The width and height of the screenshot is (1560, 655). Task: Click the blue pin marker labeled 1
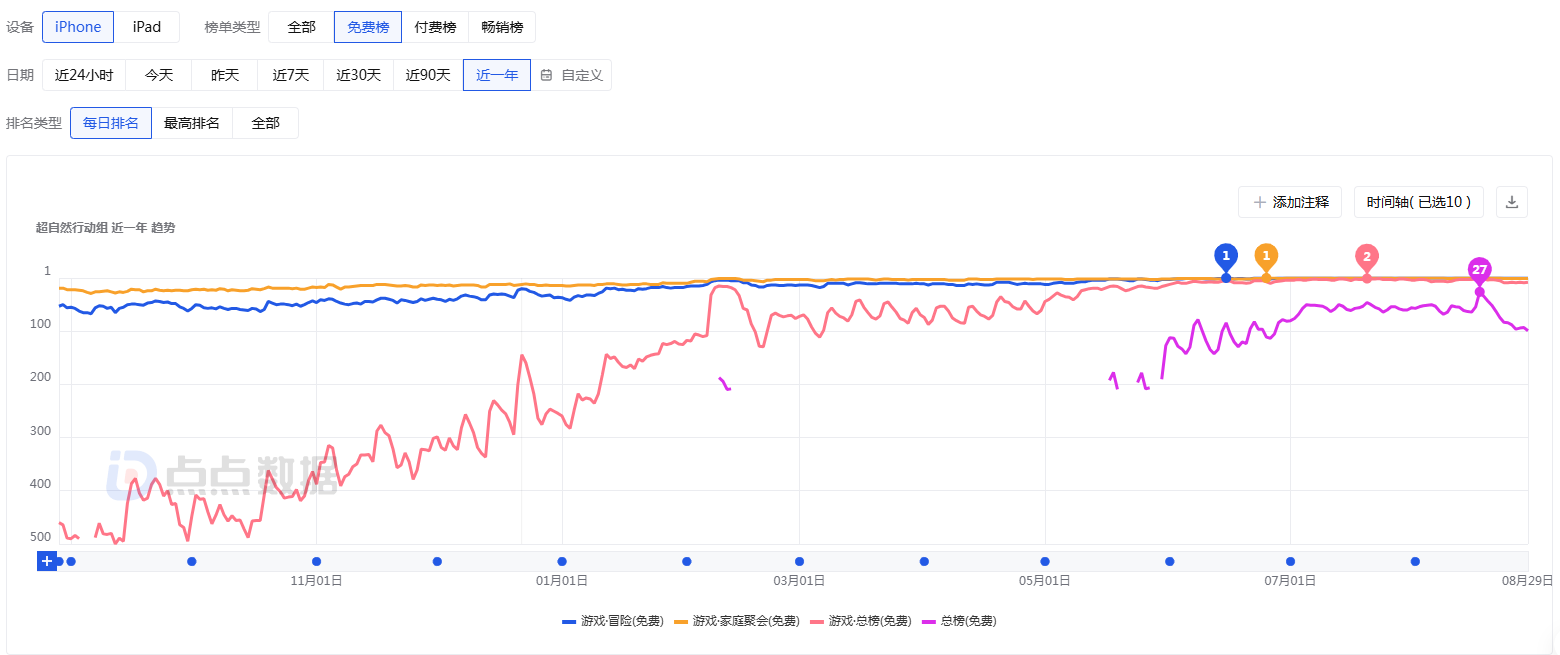[x=1226, y=257]
